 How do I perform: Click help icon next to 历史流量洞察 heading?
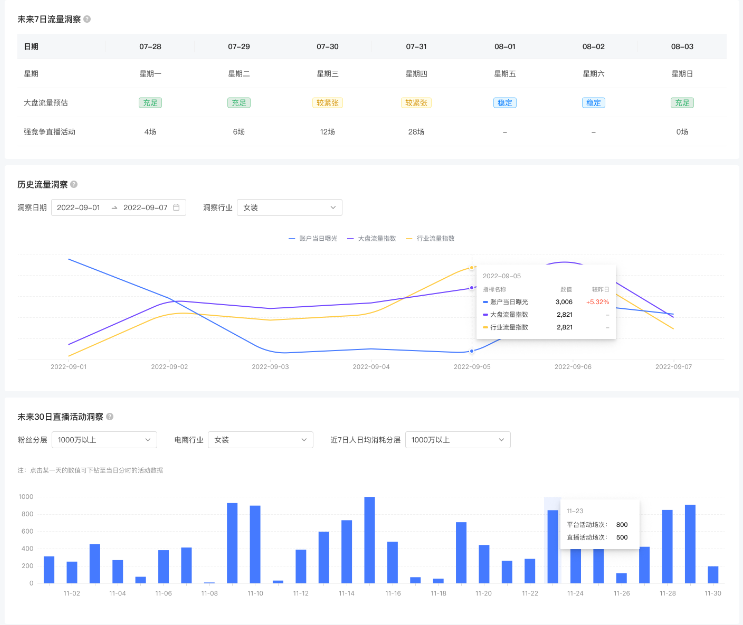tap(74, 185)
